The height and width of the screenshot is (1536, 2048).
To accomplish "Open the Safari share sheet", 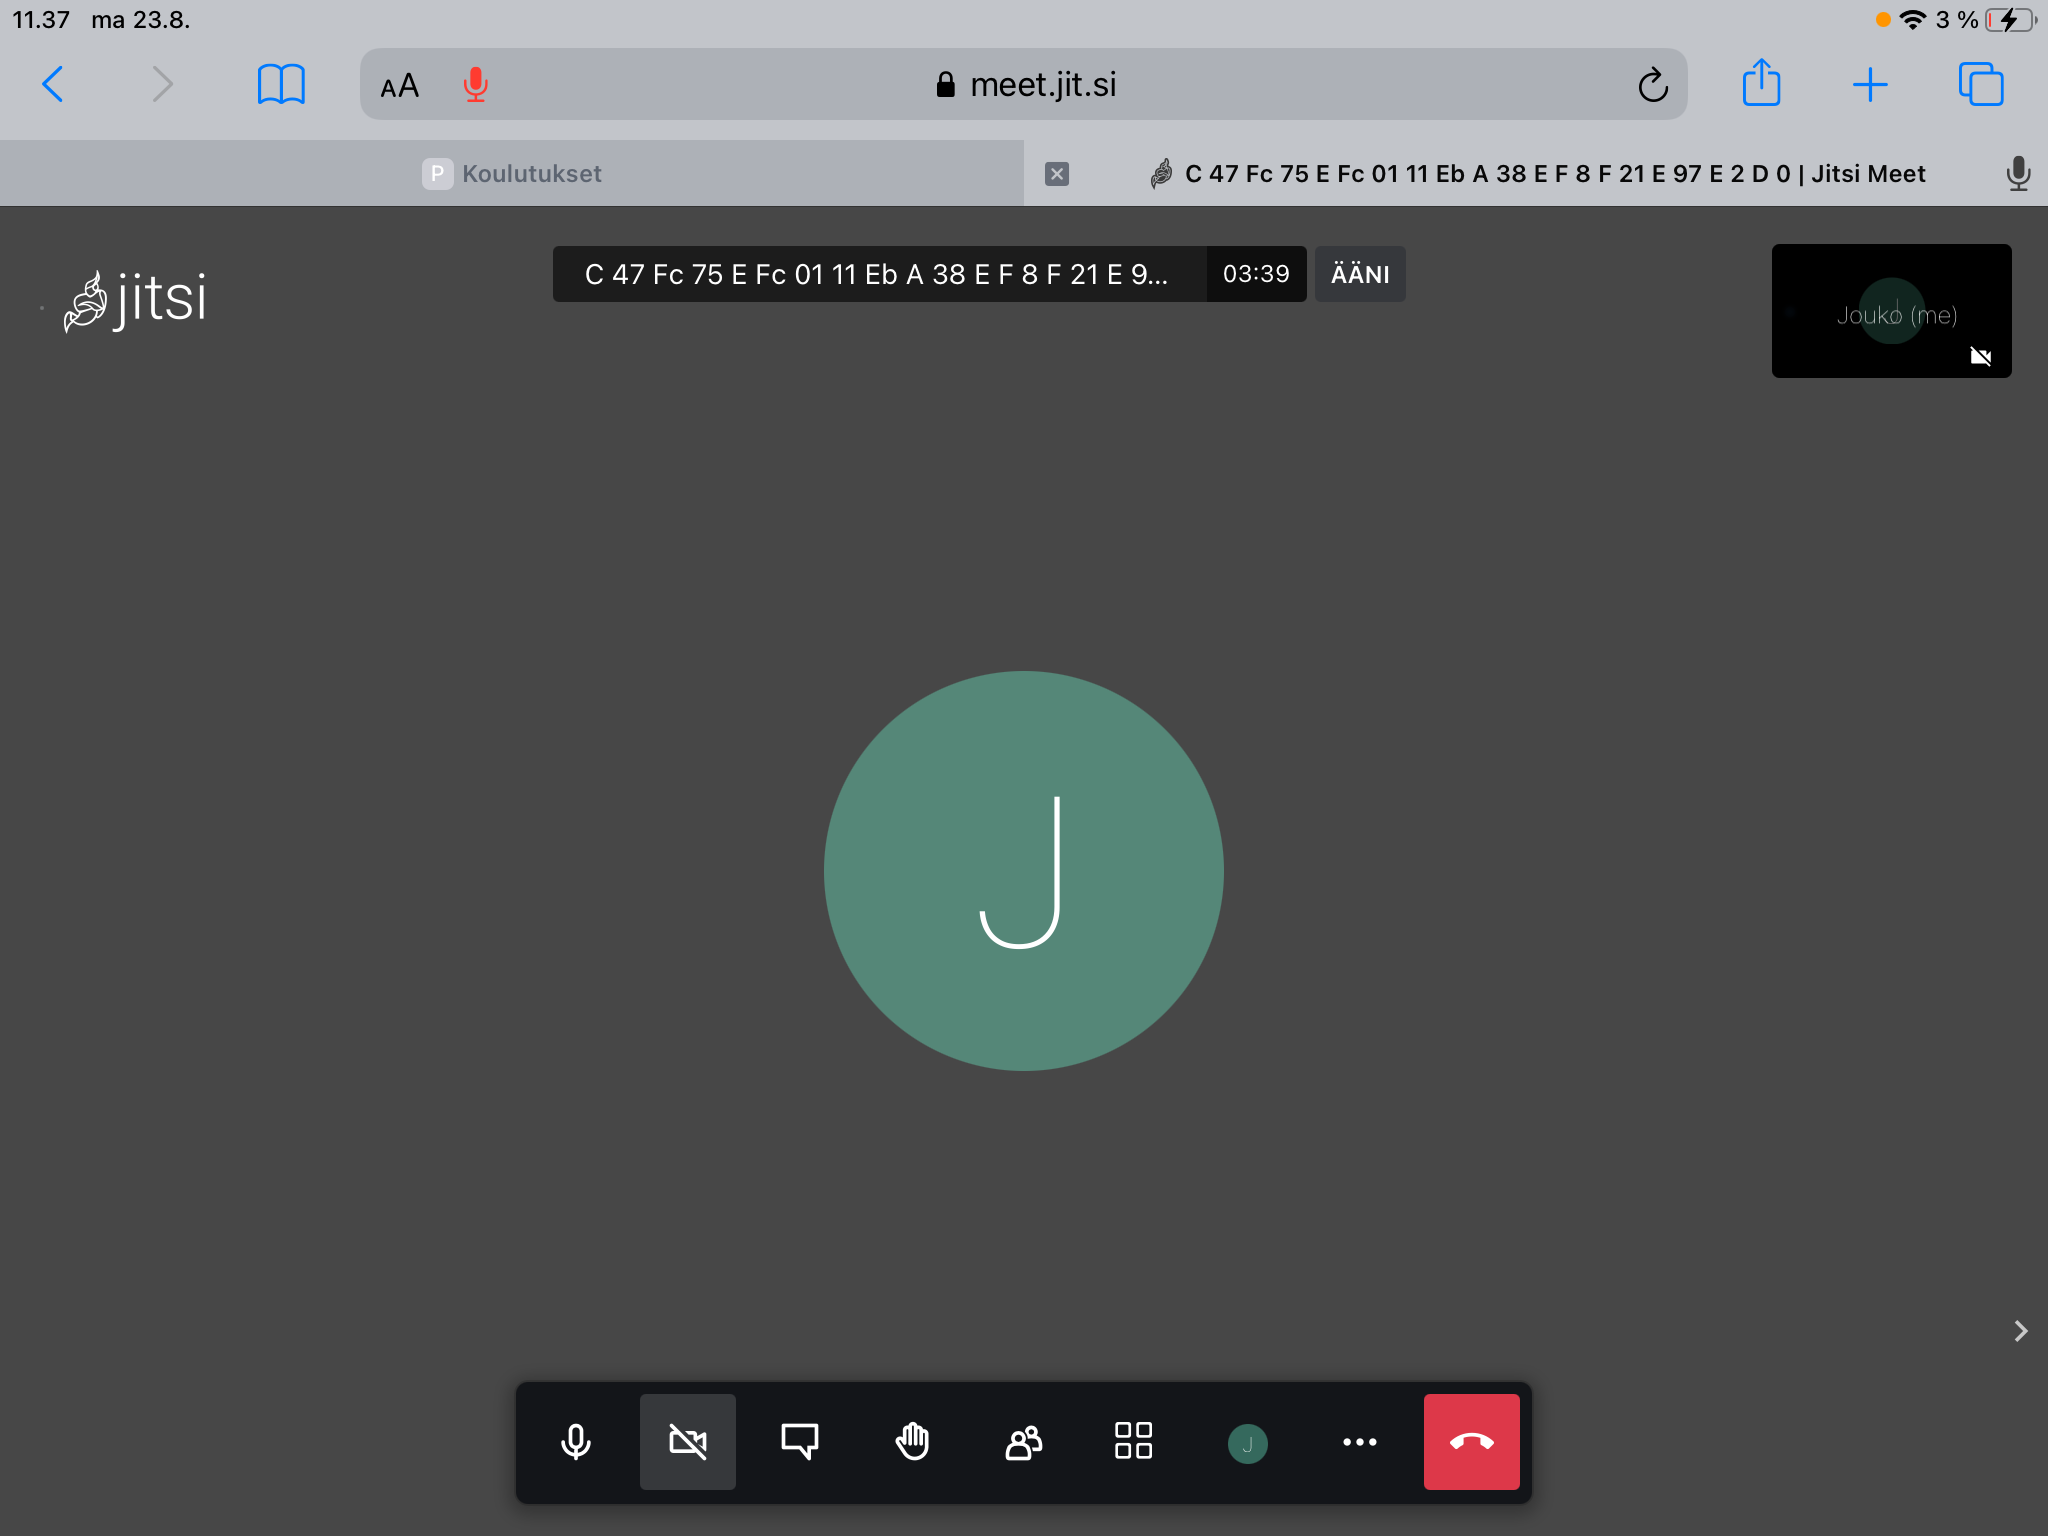I will [x=1761, y=84].
